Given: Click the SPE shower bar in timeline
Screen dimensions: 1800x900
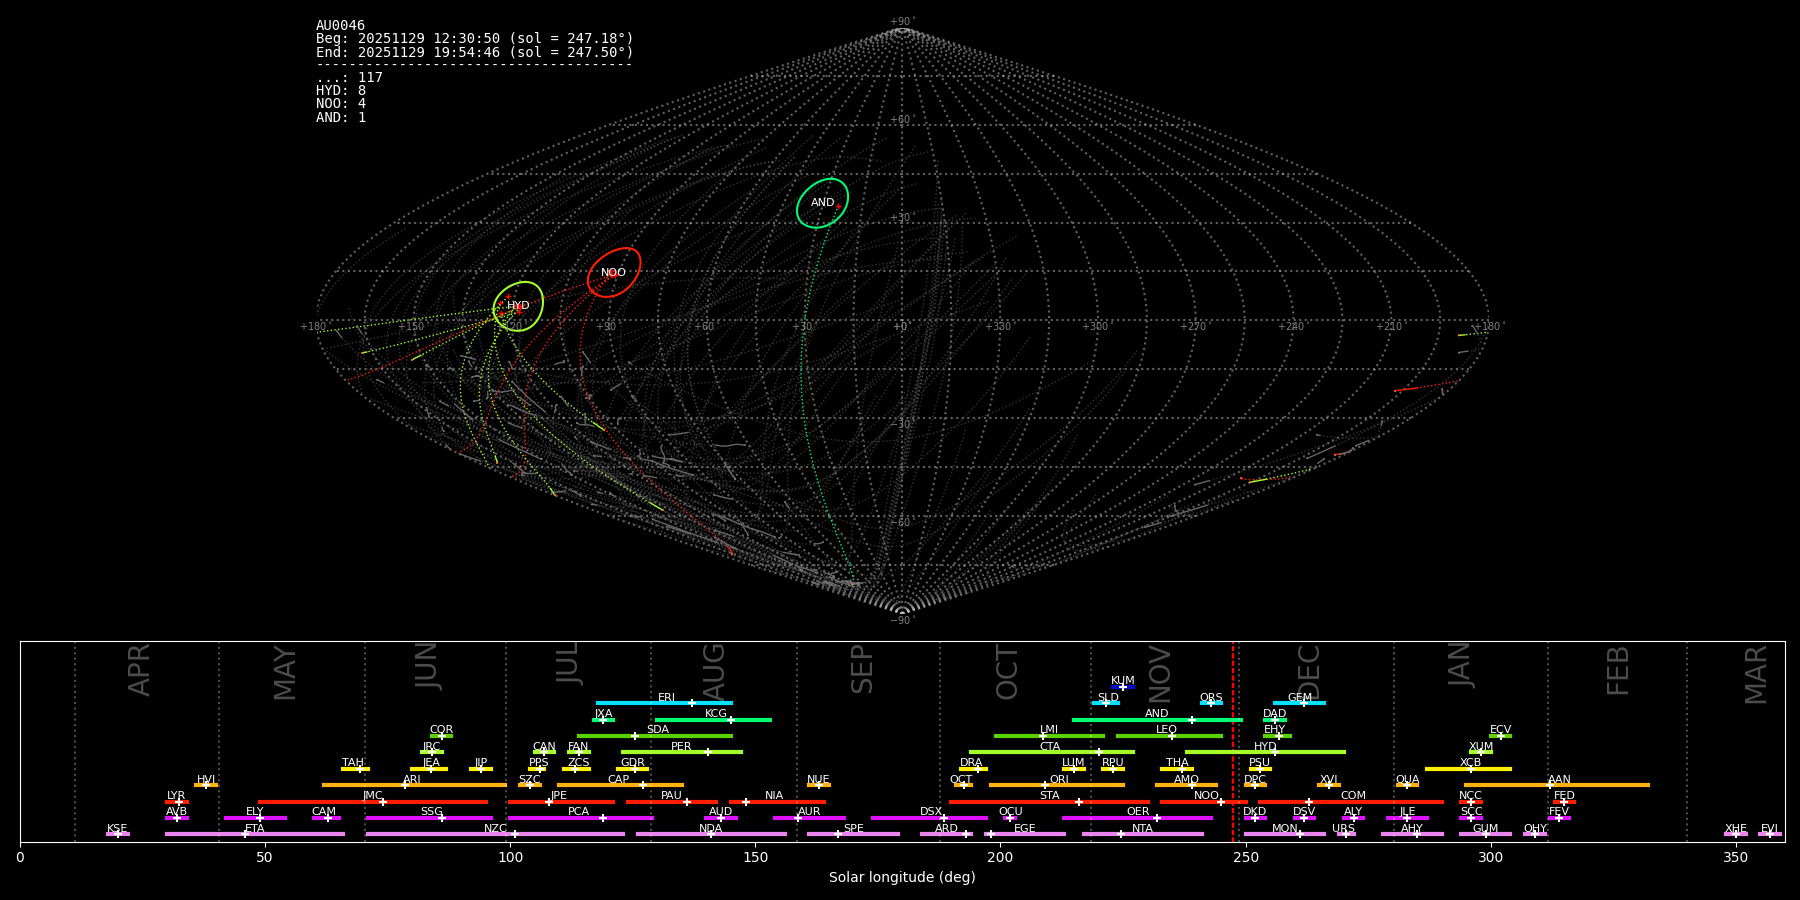Looking at the screenshot, I should coord(853,834).
